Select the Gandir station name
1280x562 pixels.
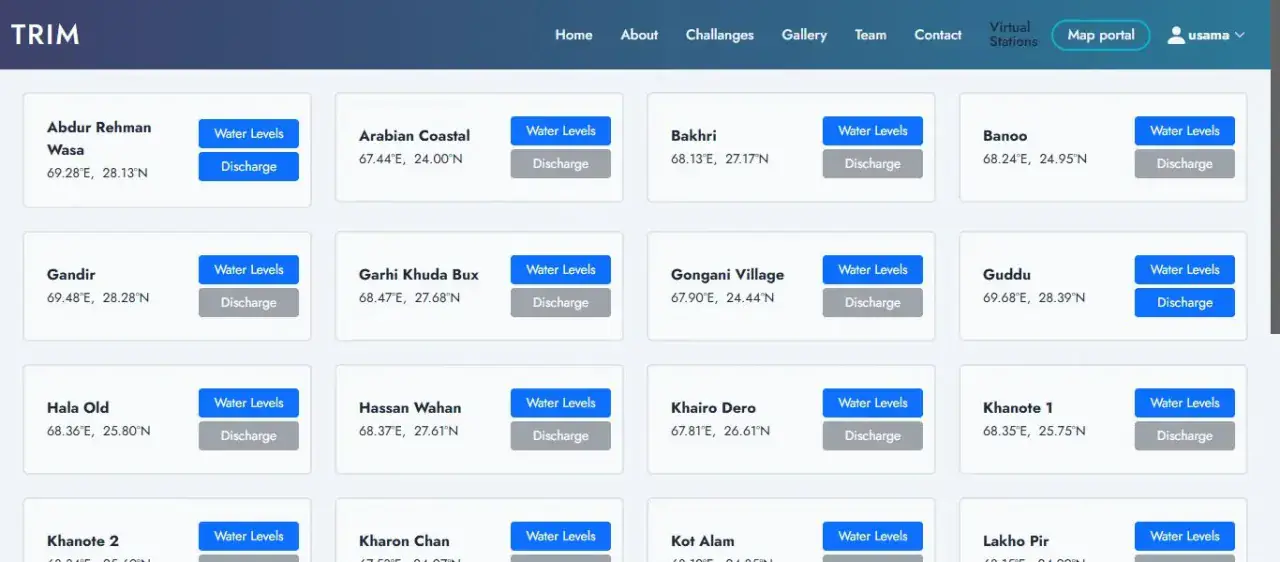coord(71,275)
